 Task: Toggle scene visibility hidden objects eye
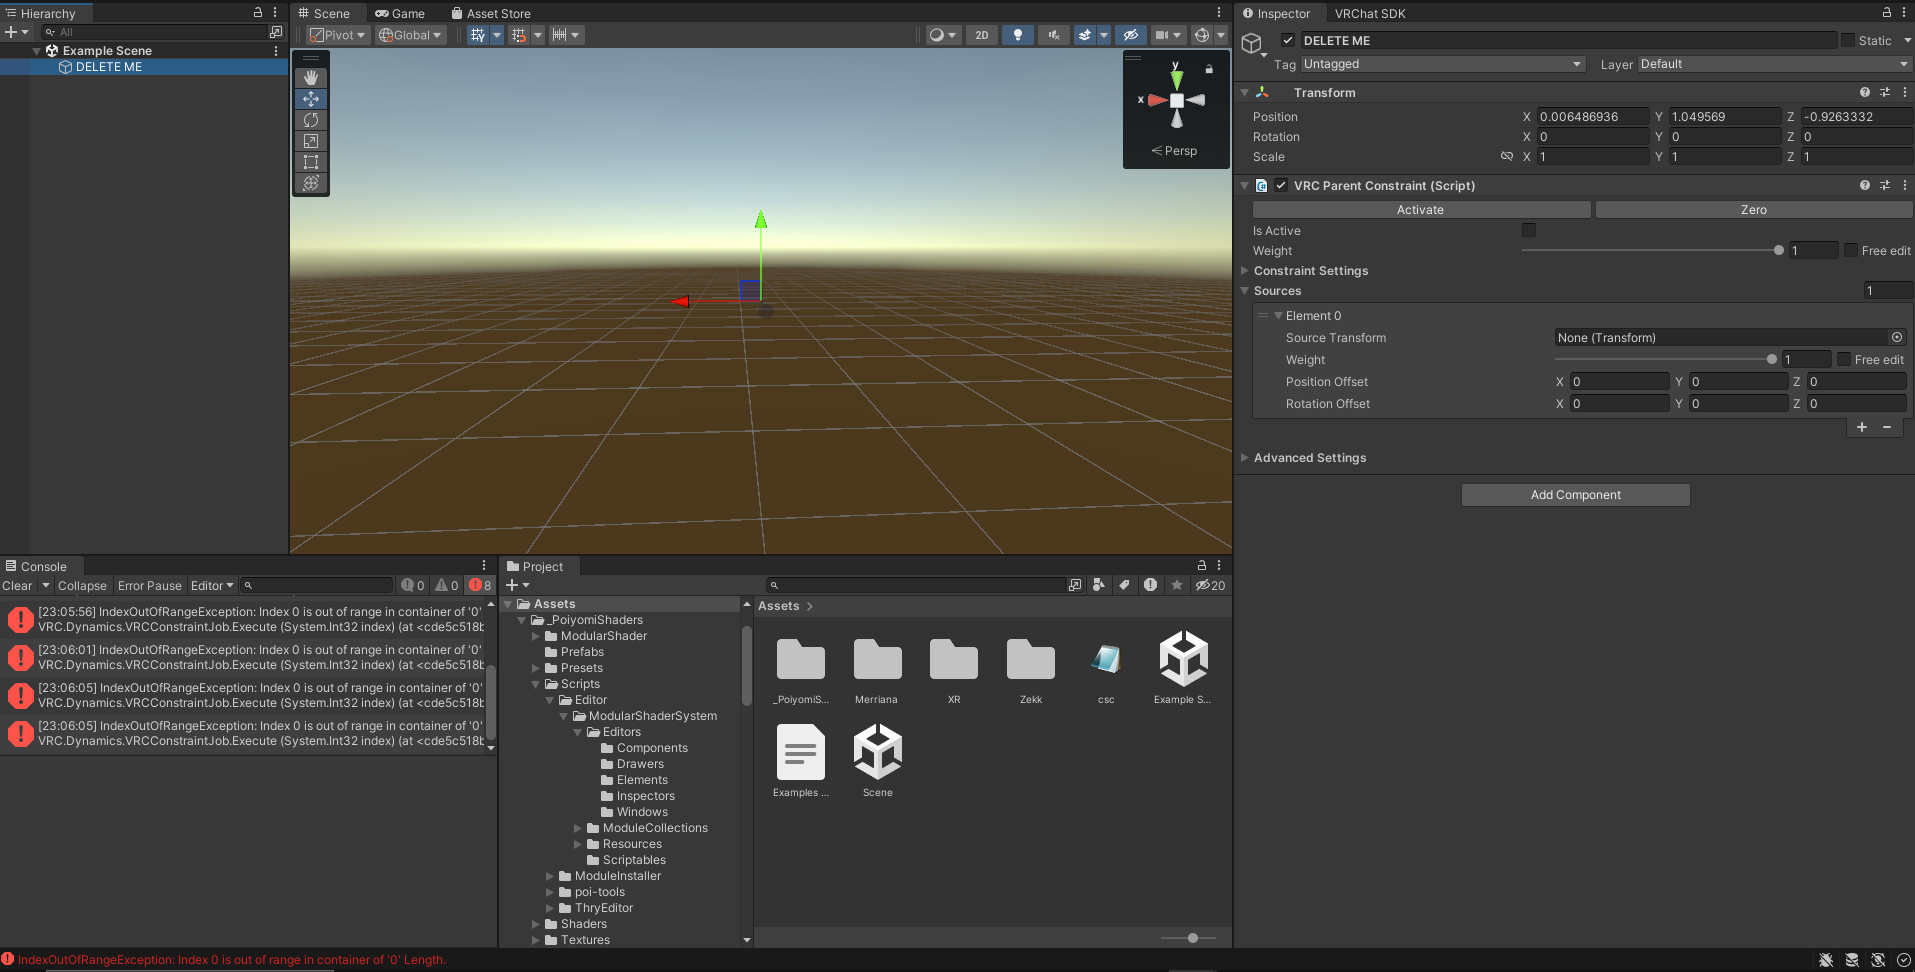[x=1130, y=35]
